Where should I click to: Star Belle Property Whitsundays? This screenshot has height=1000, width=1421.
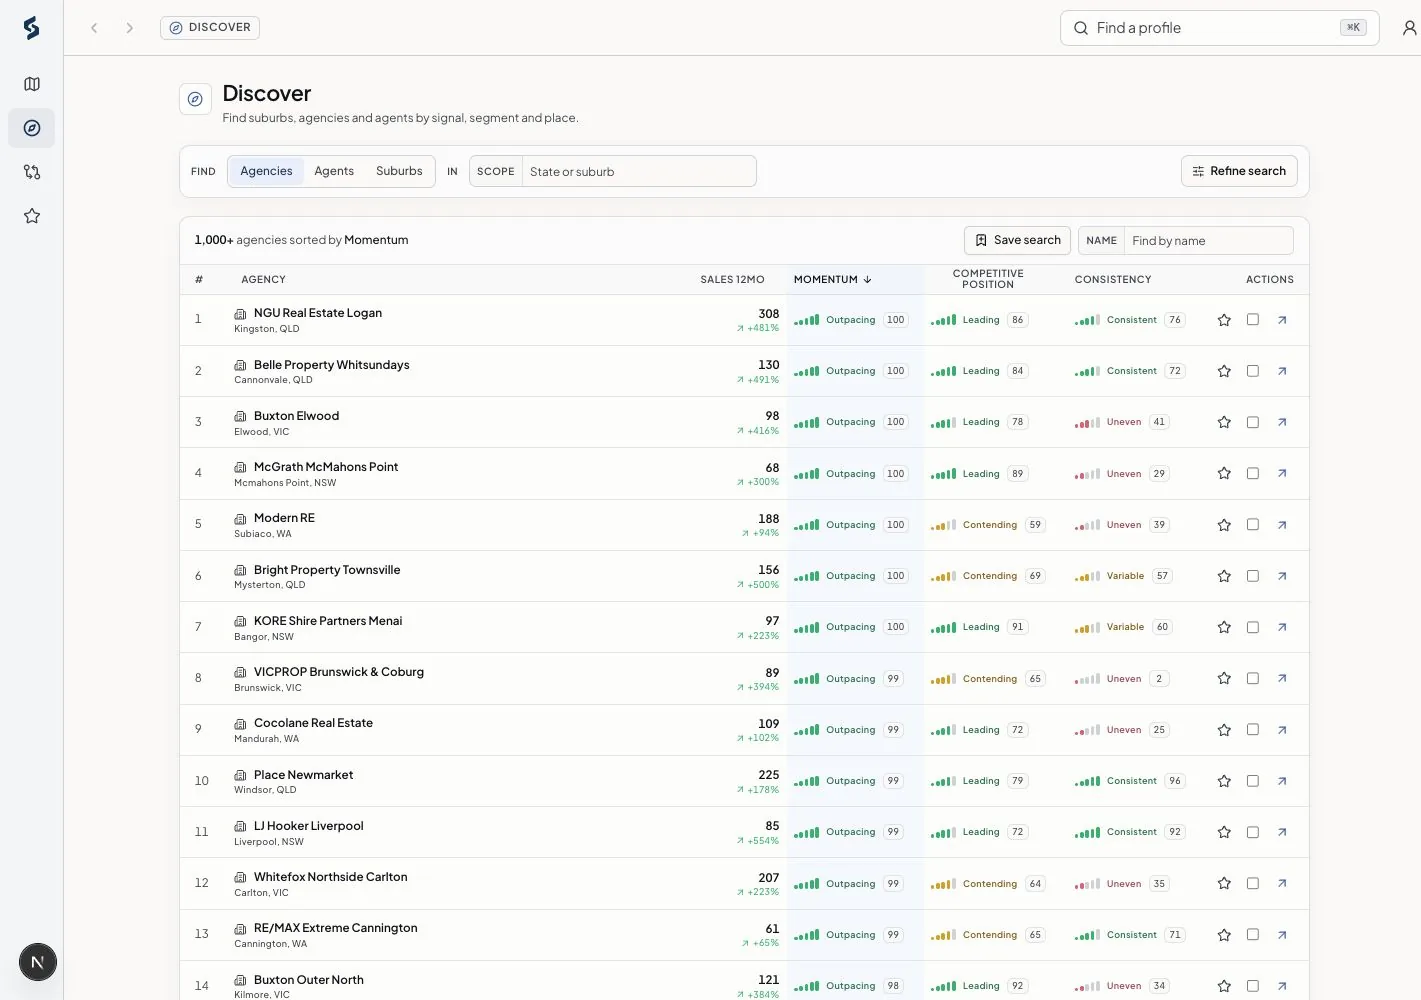click(x=1224, y=371)
